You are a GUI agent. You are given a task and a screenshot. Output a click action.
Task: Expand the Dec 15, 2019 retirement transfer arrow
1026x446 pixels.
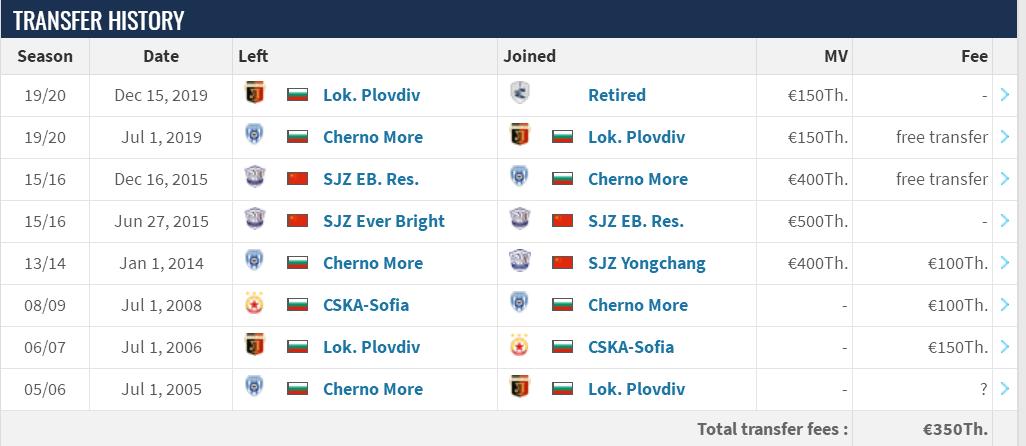point(1005,95)
